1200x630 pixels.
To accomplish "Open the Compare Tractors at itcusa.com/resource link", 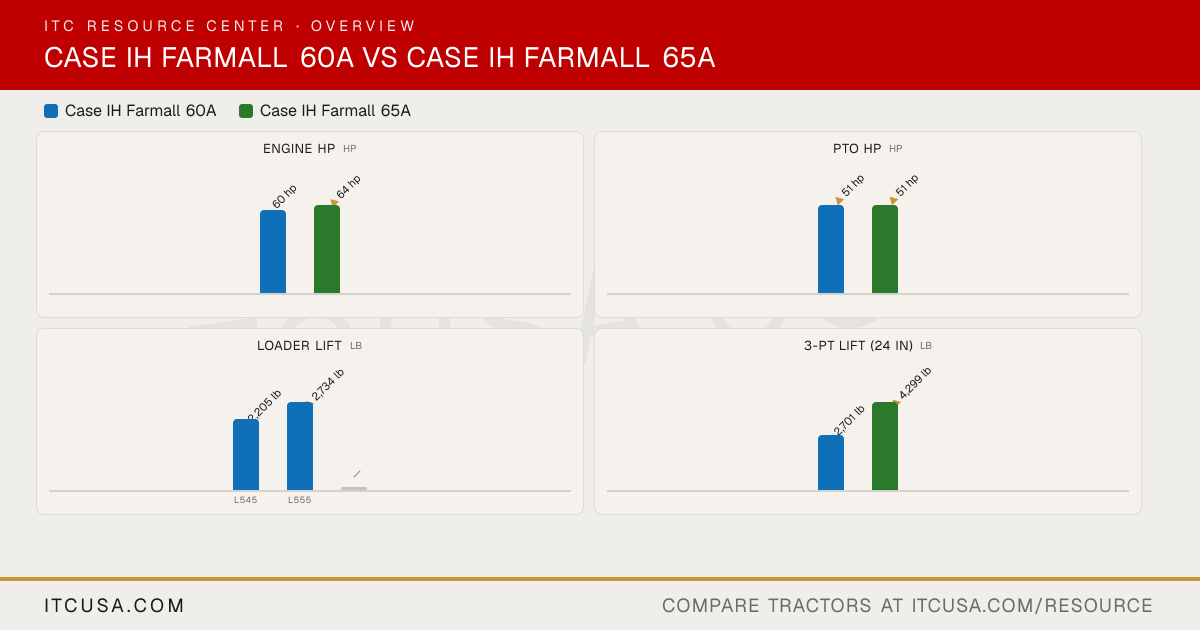I will [x=908, y=606].
